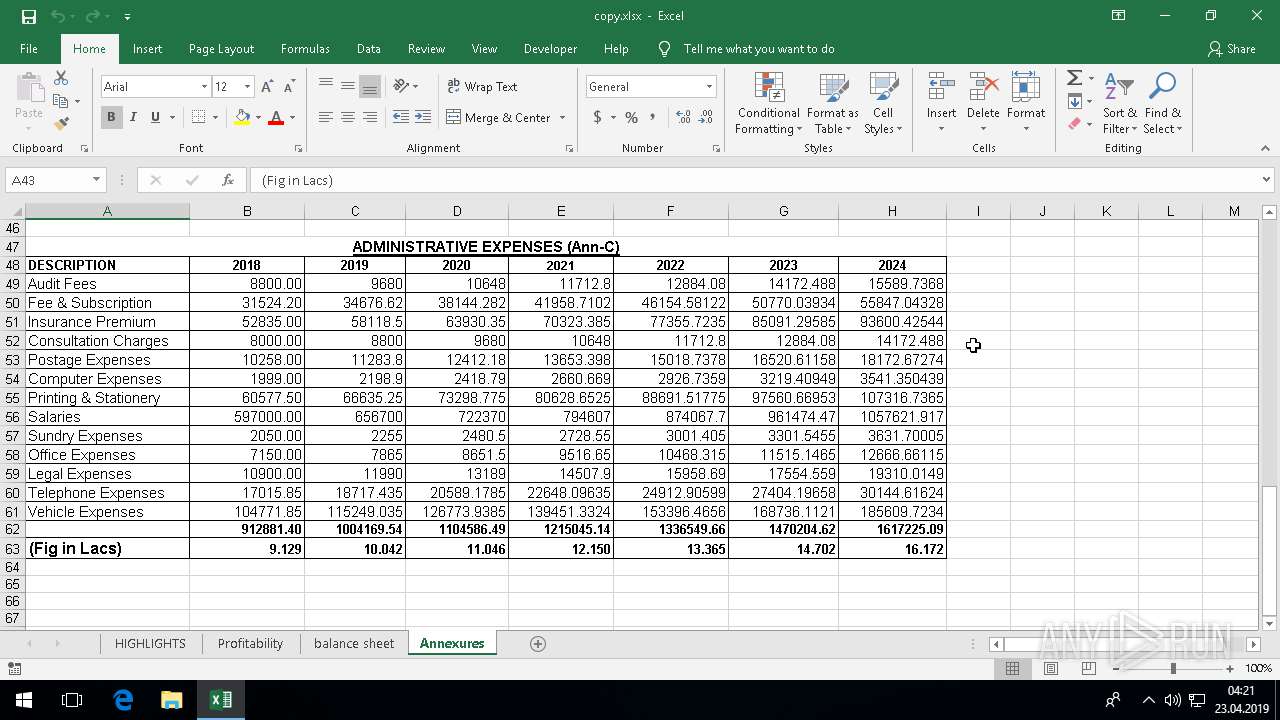Click the Insert Function fx icon

tap(228, 180)
